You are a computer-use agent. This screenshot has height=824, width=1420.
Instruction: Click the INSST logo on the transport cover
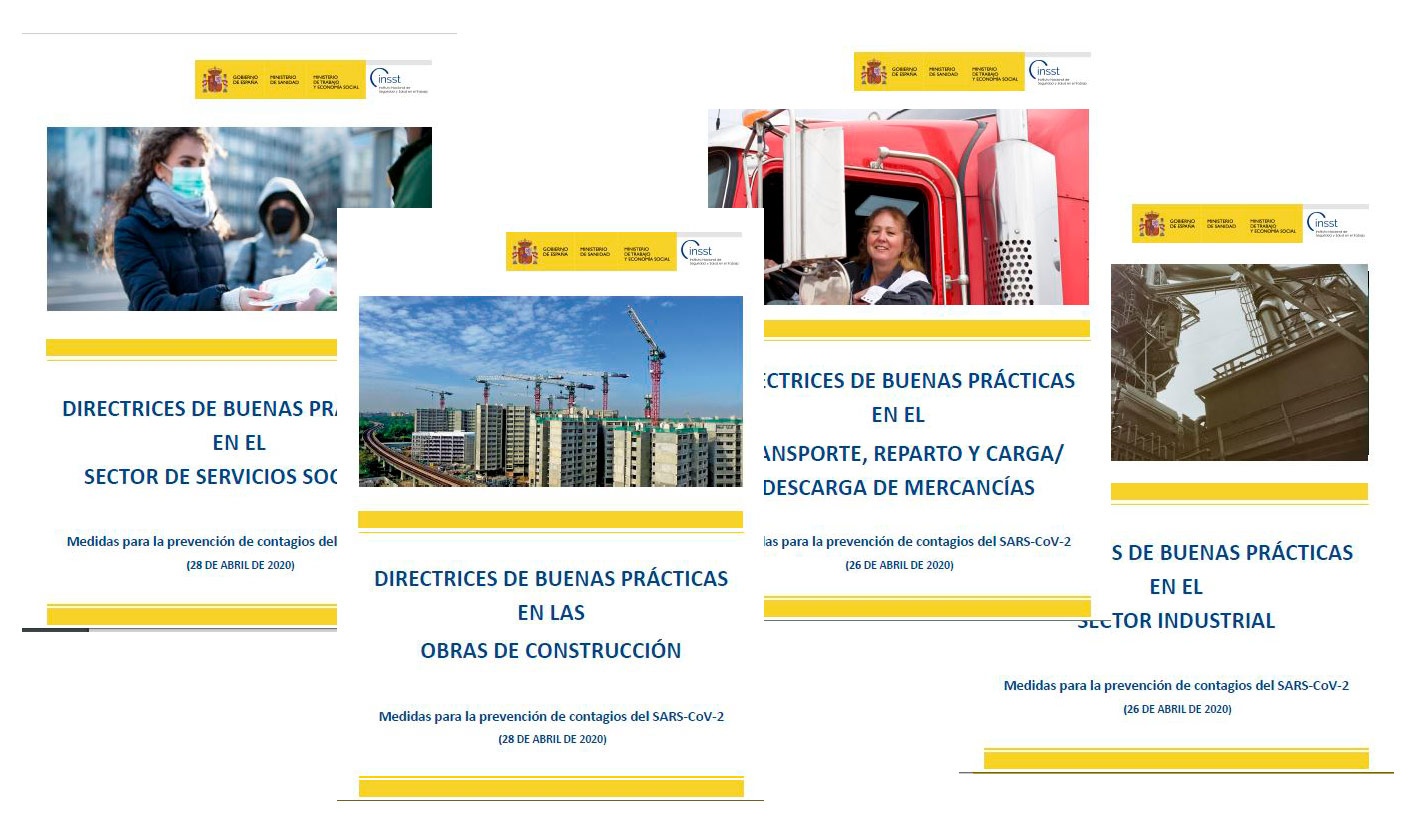1058,72
